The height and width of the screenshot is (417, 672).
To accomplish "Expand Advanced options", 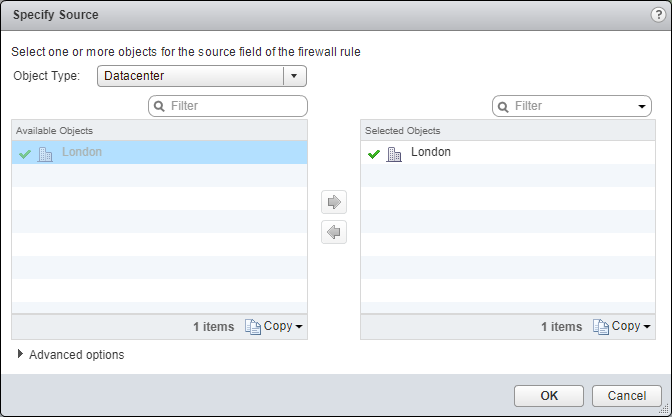I will point(21,354).
